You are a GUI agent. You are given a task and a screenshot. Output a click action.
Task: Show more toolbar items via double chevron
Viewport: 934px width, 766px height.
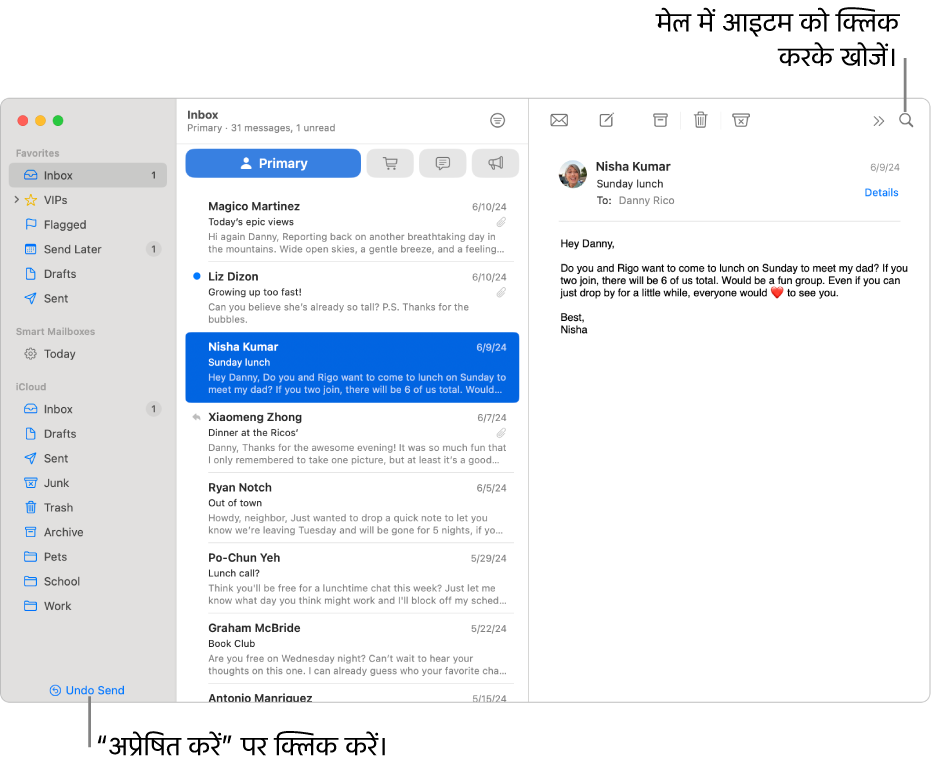click(x=879, y=121)
